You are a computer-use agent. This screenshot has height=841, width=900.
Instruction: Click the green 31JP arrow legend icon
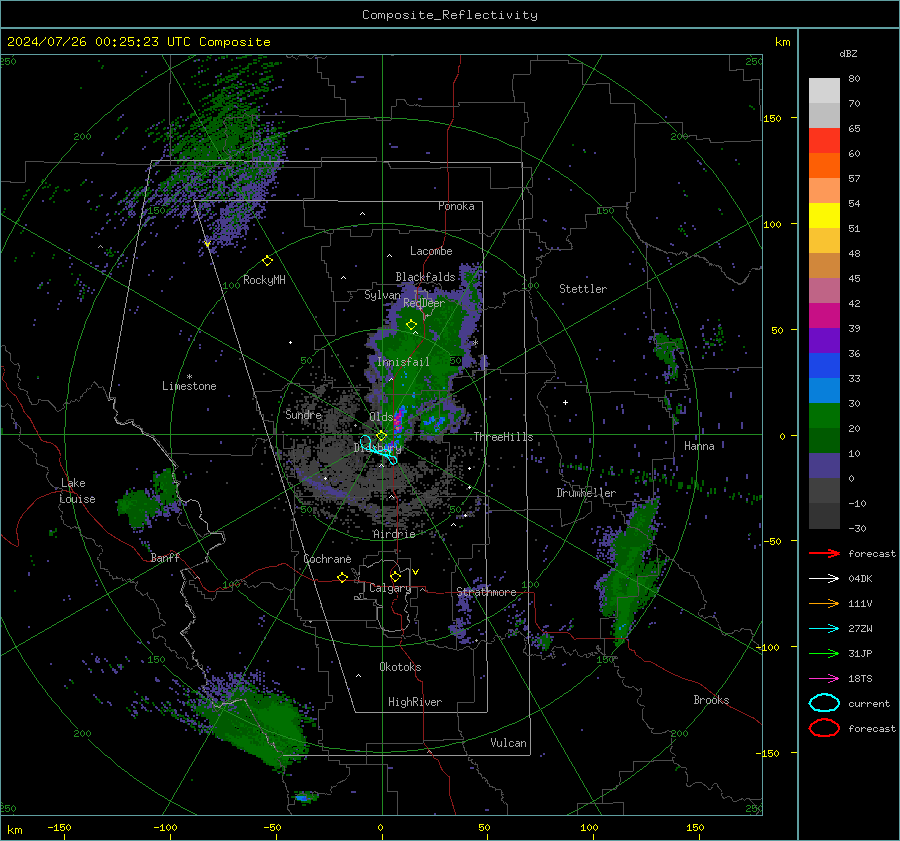point(824,653)
